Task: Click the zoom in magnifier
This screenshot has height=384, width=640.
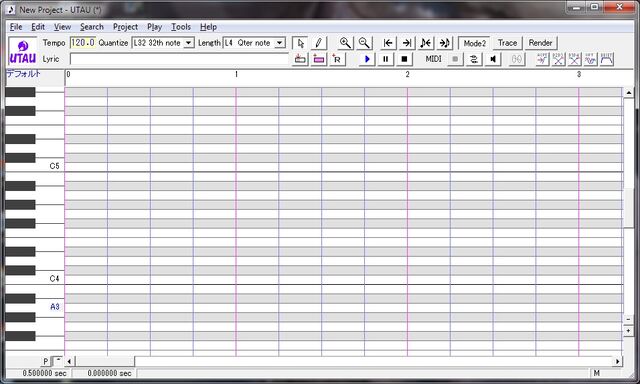Action: 345,43
